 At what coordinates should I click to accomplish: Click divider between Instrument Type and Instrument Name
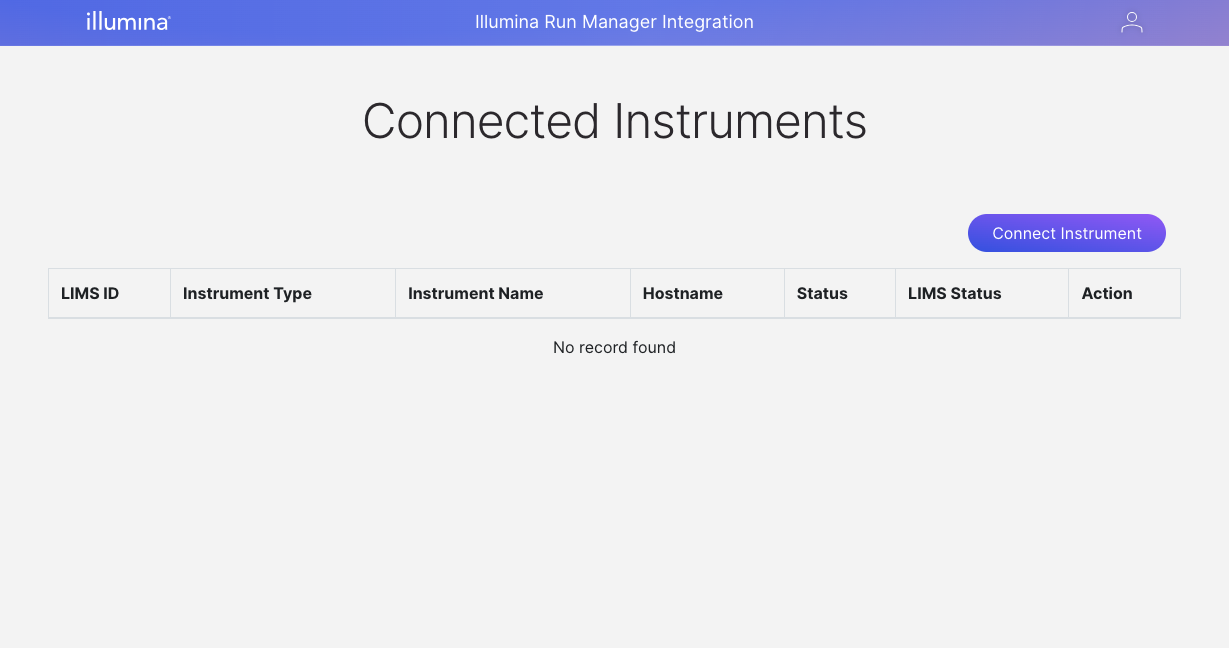tap(395, 293)
